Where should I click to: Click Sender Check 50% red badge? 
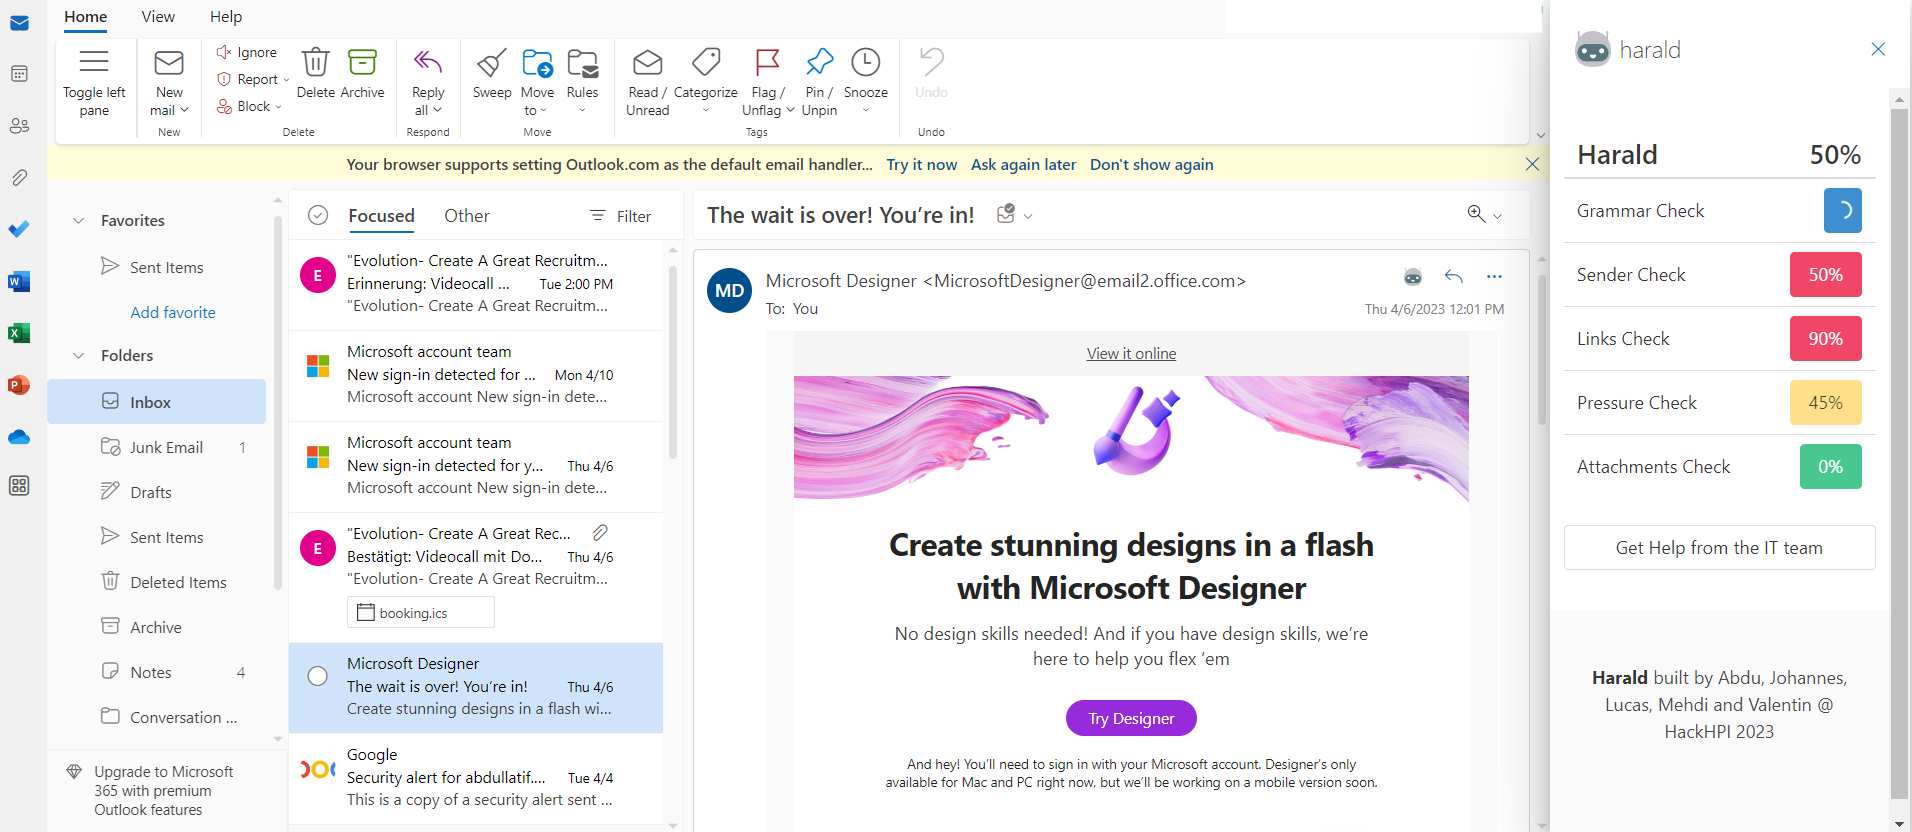[1825, 275]
